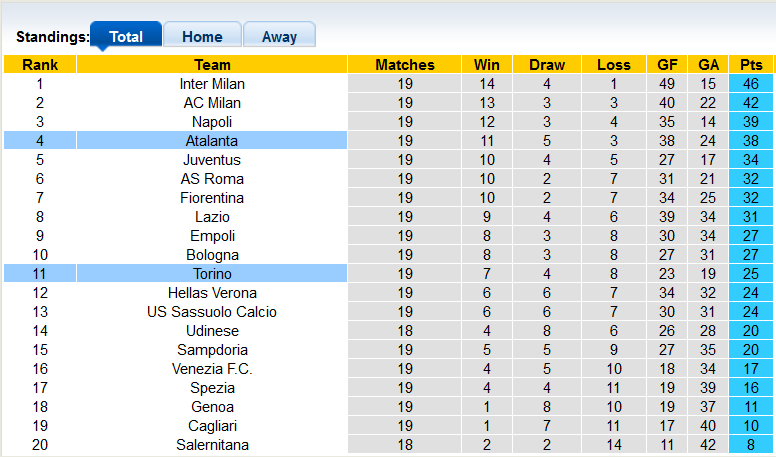Click the AS Roma team name

pos(212,179)
